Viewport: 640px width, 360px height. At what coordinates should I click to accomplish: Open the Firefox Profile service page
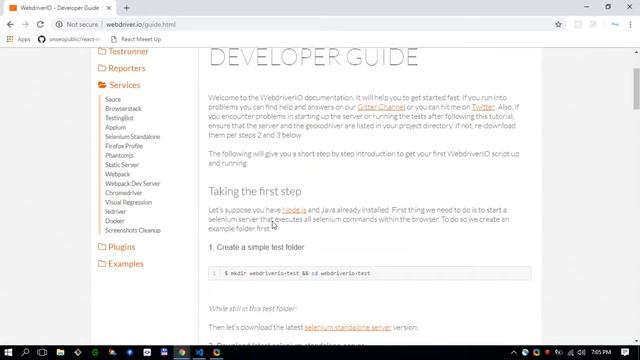124,146
